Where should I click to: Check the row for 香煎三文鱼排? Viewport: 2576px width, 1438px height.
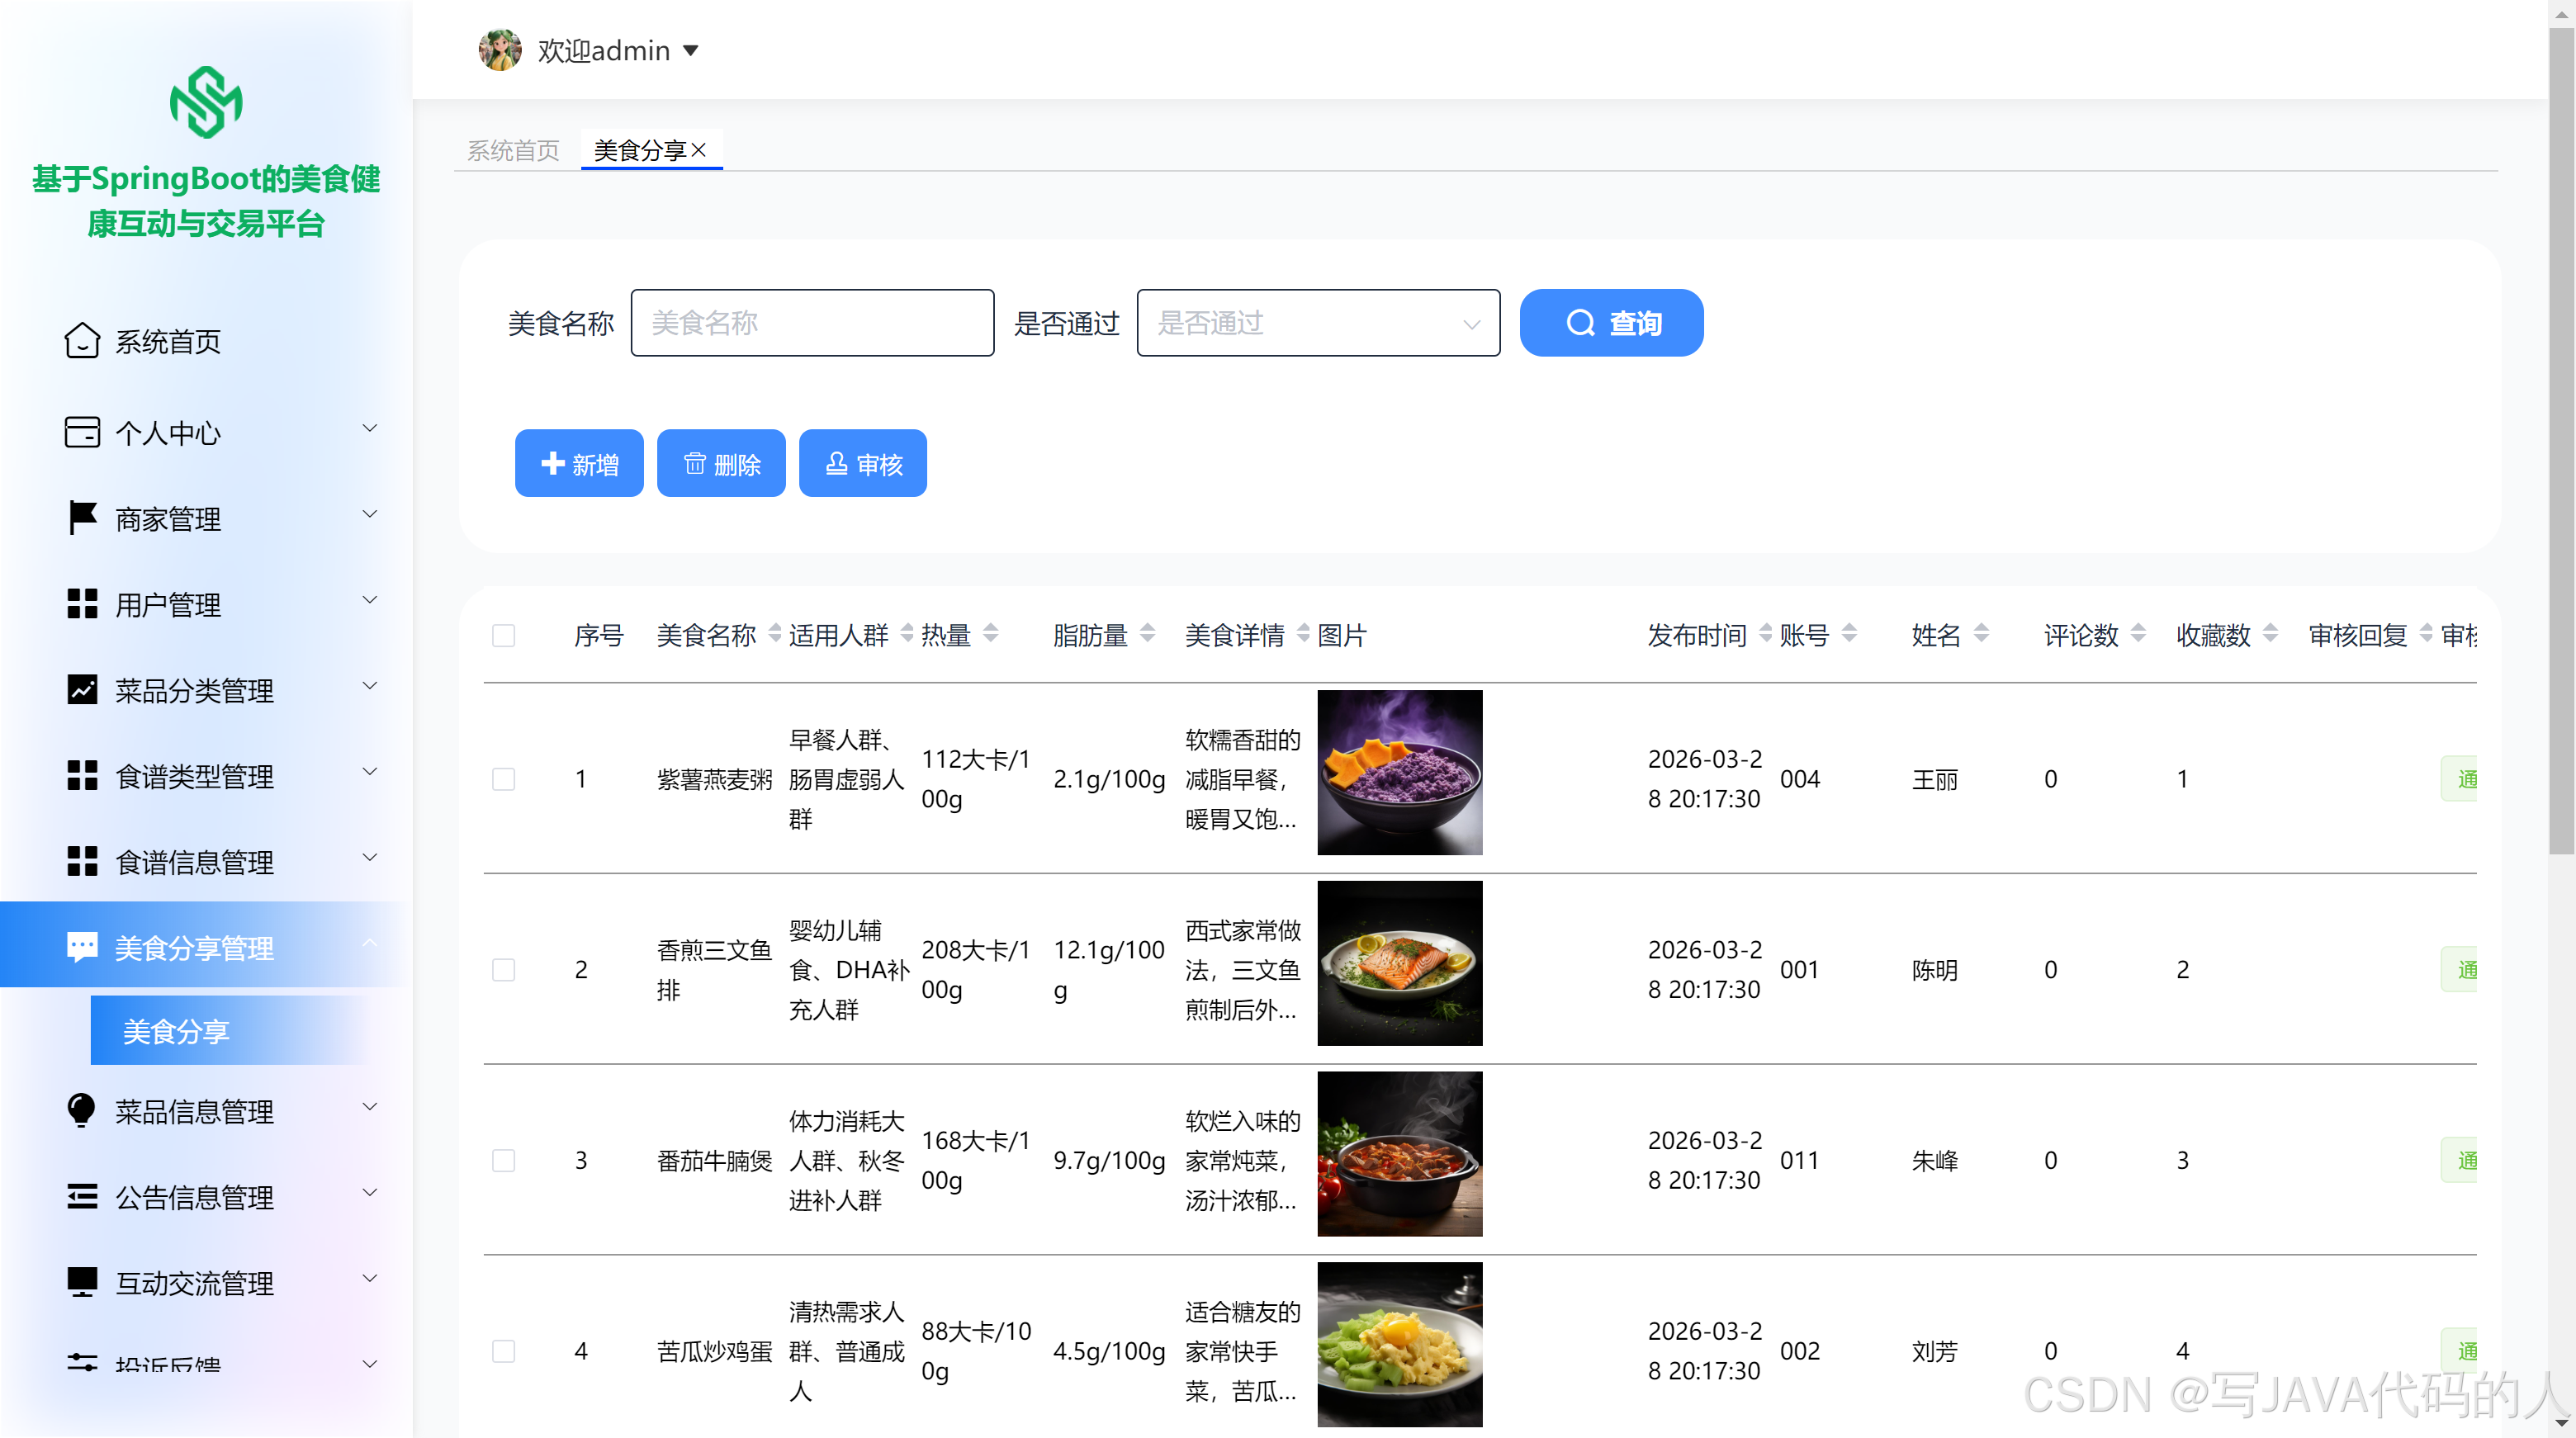(504, 970)
